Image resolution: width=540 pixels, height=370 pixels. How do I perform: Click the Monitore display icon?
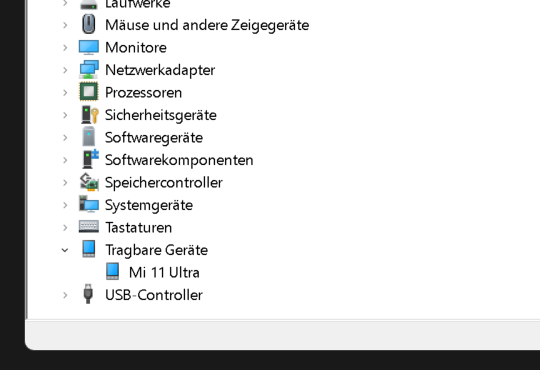(89, 47)
